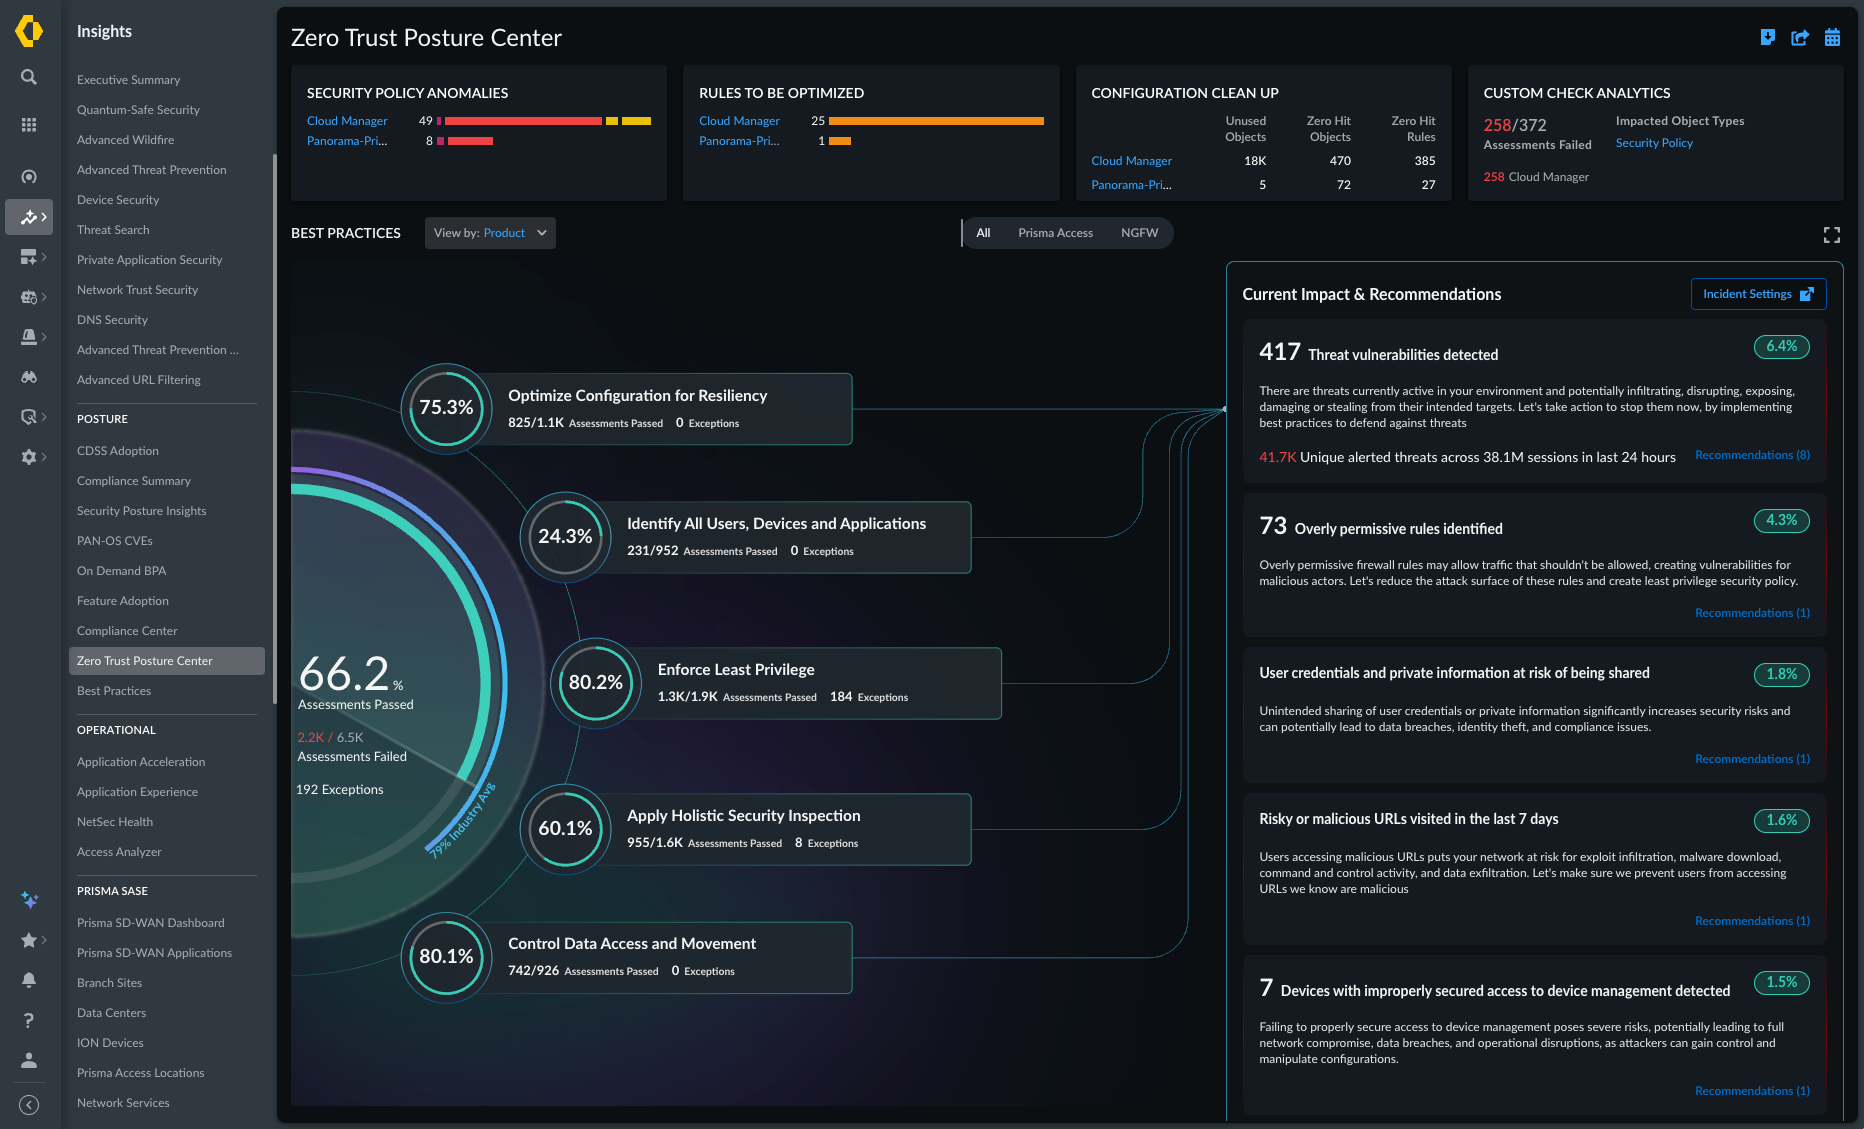Expand the shield search rail item chevron

coord(44,417)
